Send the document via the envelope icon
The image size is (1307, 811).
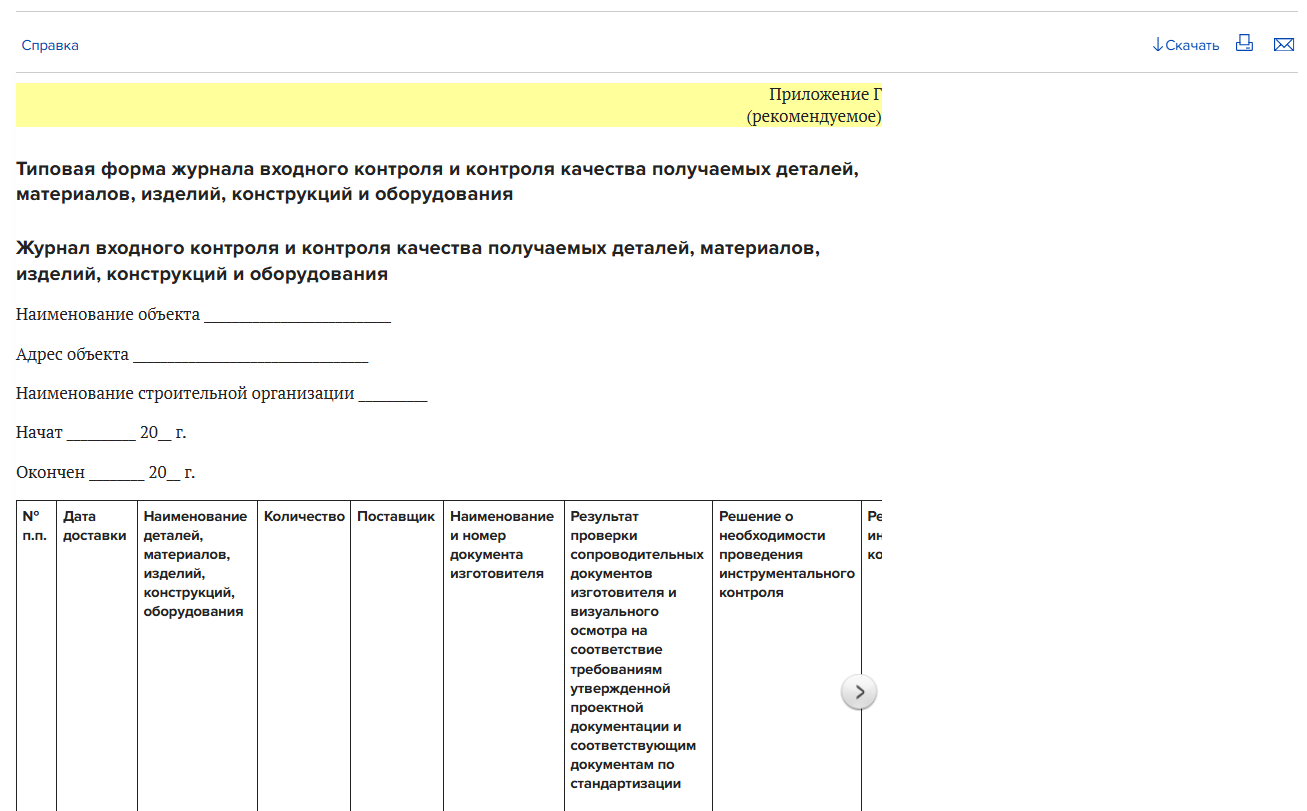1284,45
